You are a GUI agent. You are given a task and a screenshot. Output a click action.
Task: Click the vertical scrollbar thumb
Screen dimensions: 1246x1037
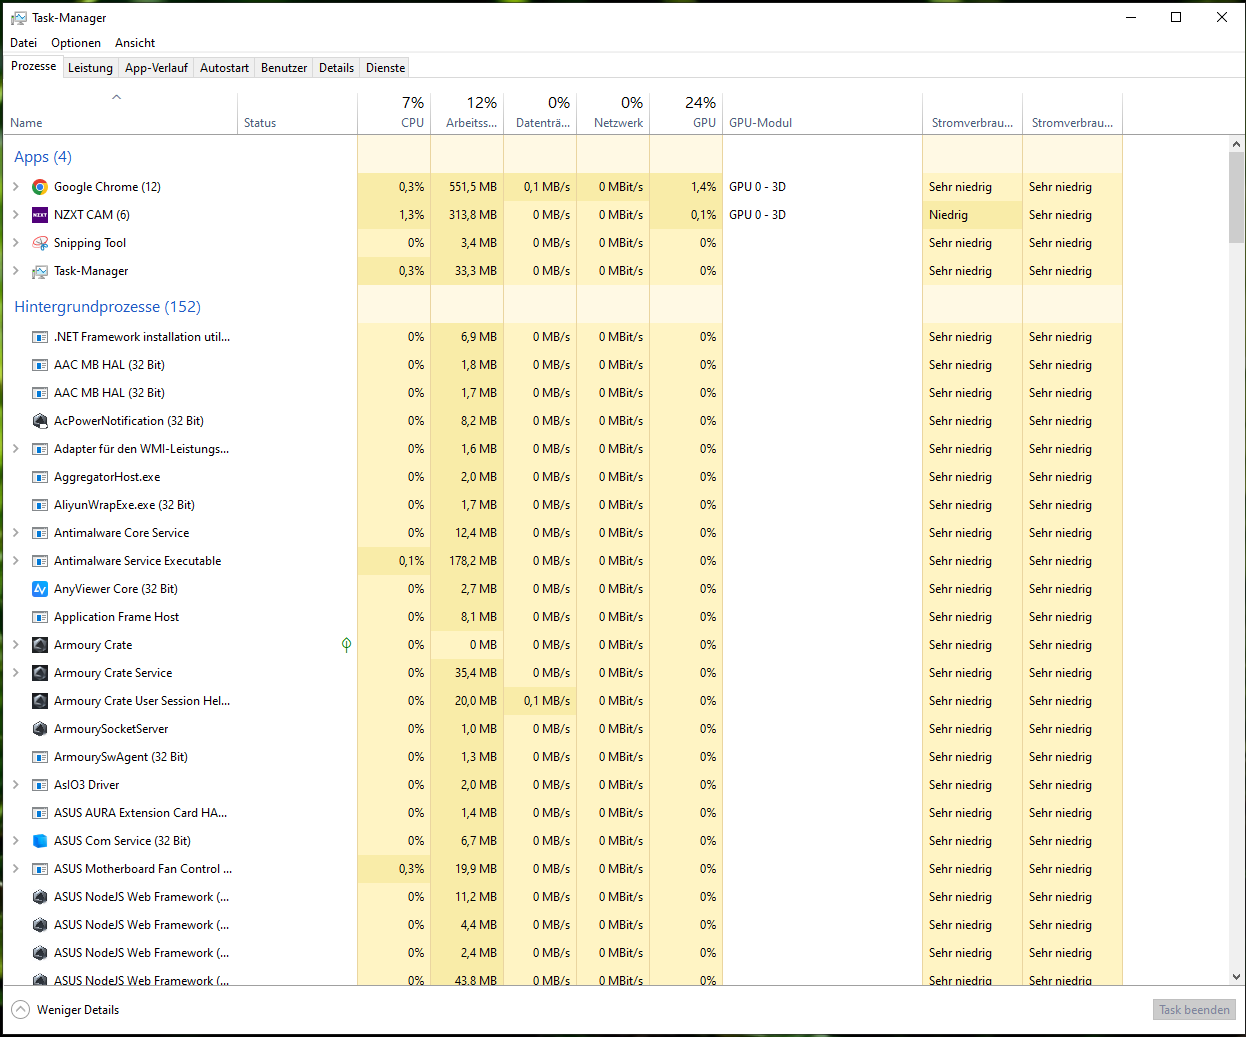point(1237,197)
